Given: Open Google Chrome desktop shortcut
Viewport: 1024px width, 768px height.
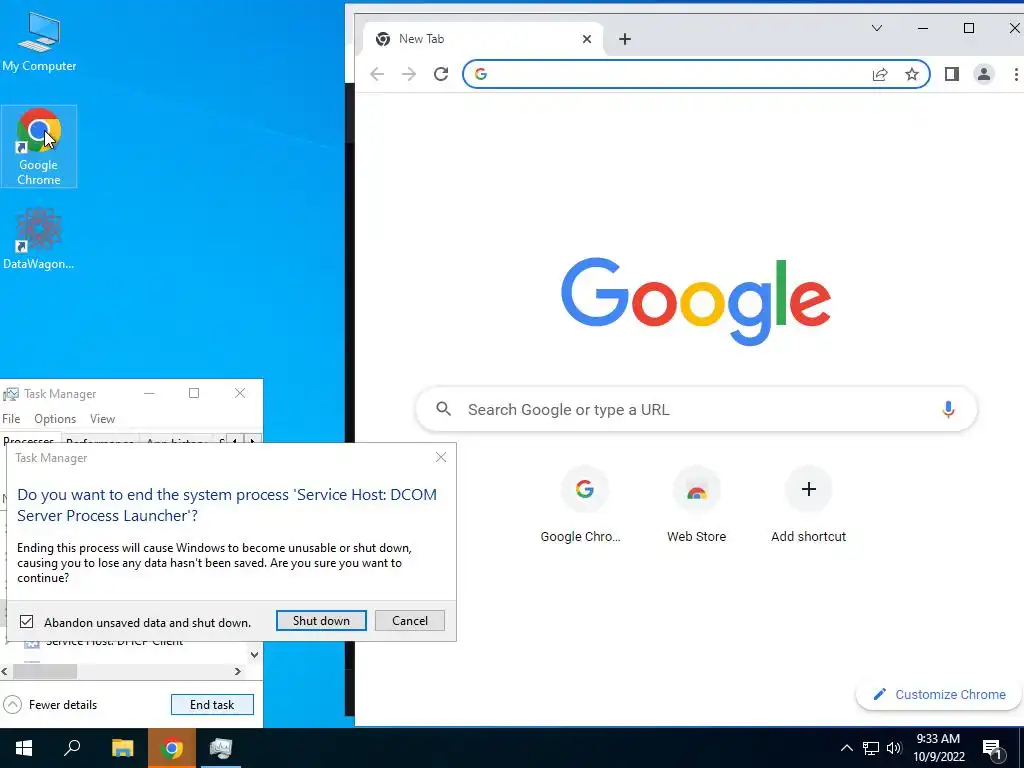Looking at the screenshot, I should click(39, 146).
